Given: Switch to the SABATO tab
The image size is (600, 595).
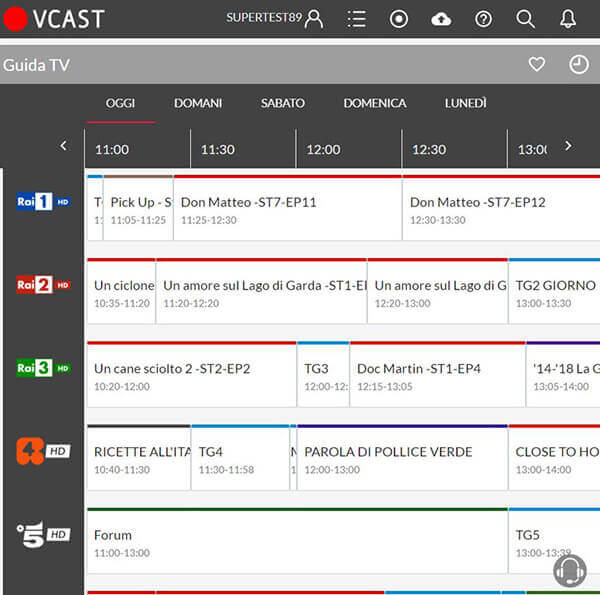Looking at the screenshot, I should [x=283, y=103].
